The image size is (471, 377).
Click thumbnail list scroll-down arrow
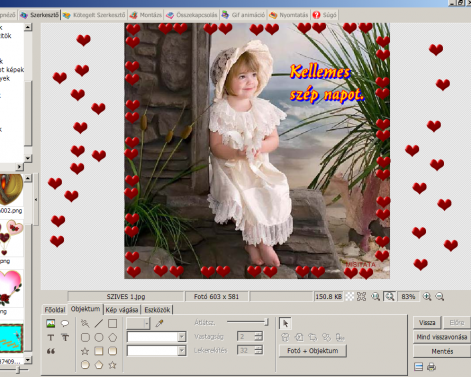click(28, 360)
